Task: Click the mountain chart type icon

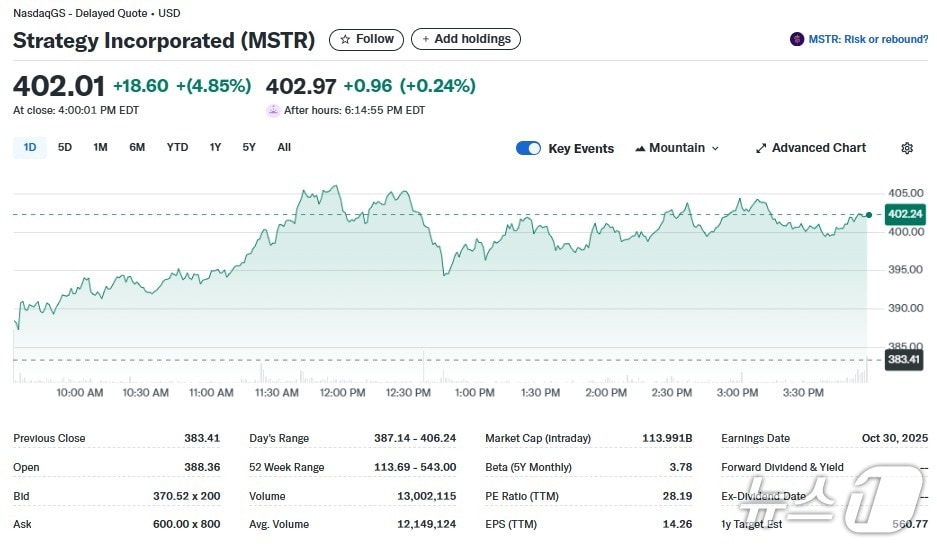Action: 639,148
